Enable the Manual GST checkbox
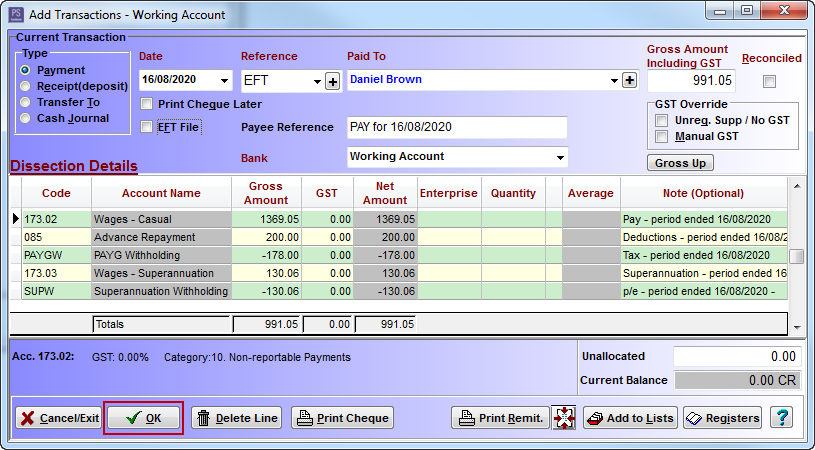 pos(661,137)
